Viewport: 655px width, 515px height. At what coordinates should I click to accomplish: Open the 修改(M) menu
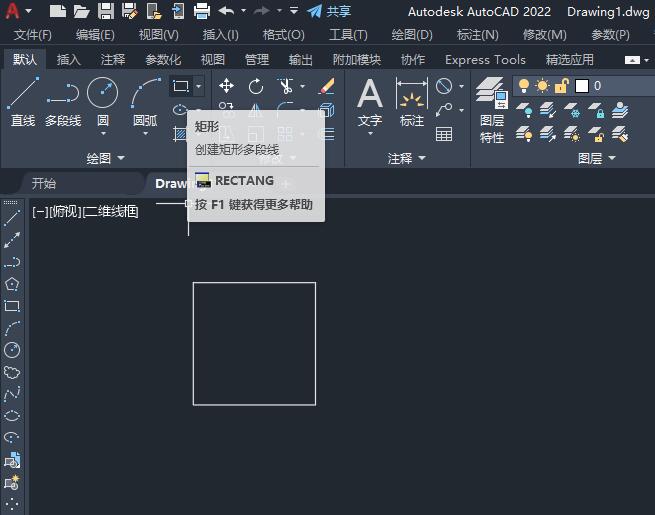544,35
